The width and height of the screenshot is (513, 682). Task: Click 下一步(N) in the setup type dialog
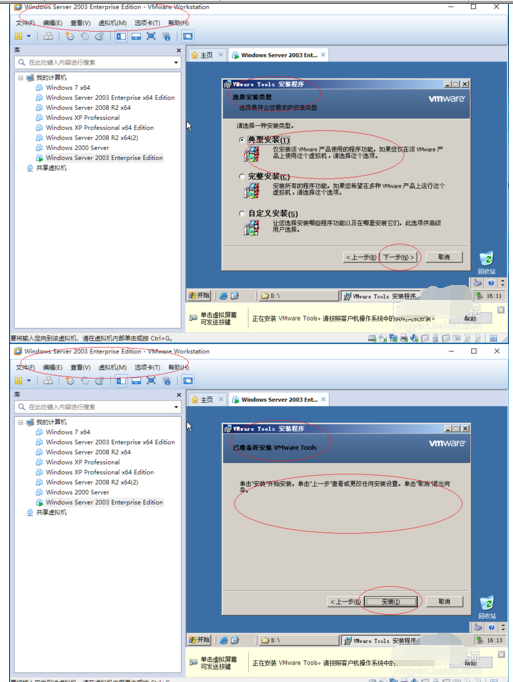398,257
